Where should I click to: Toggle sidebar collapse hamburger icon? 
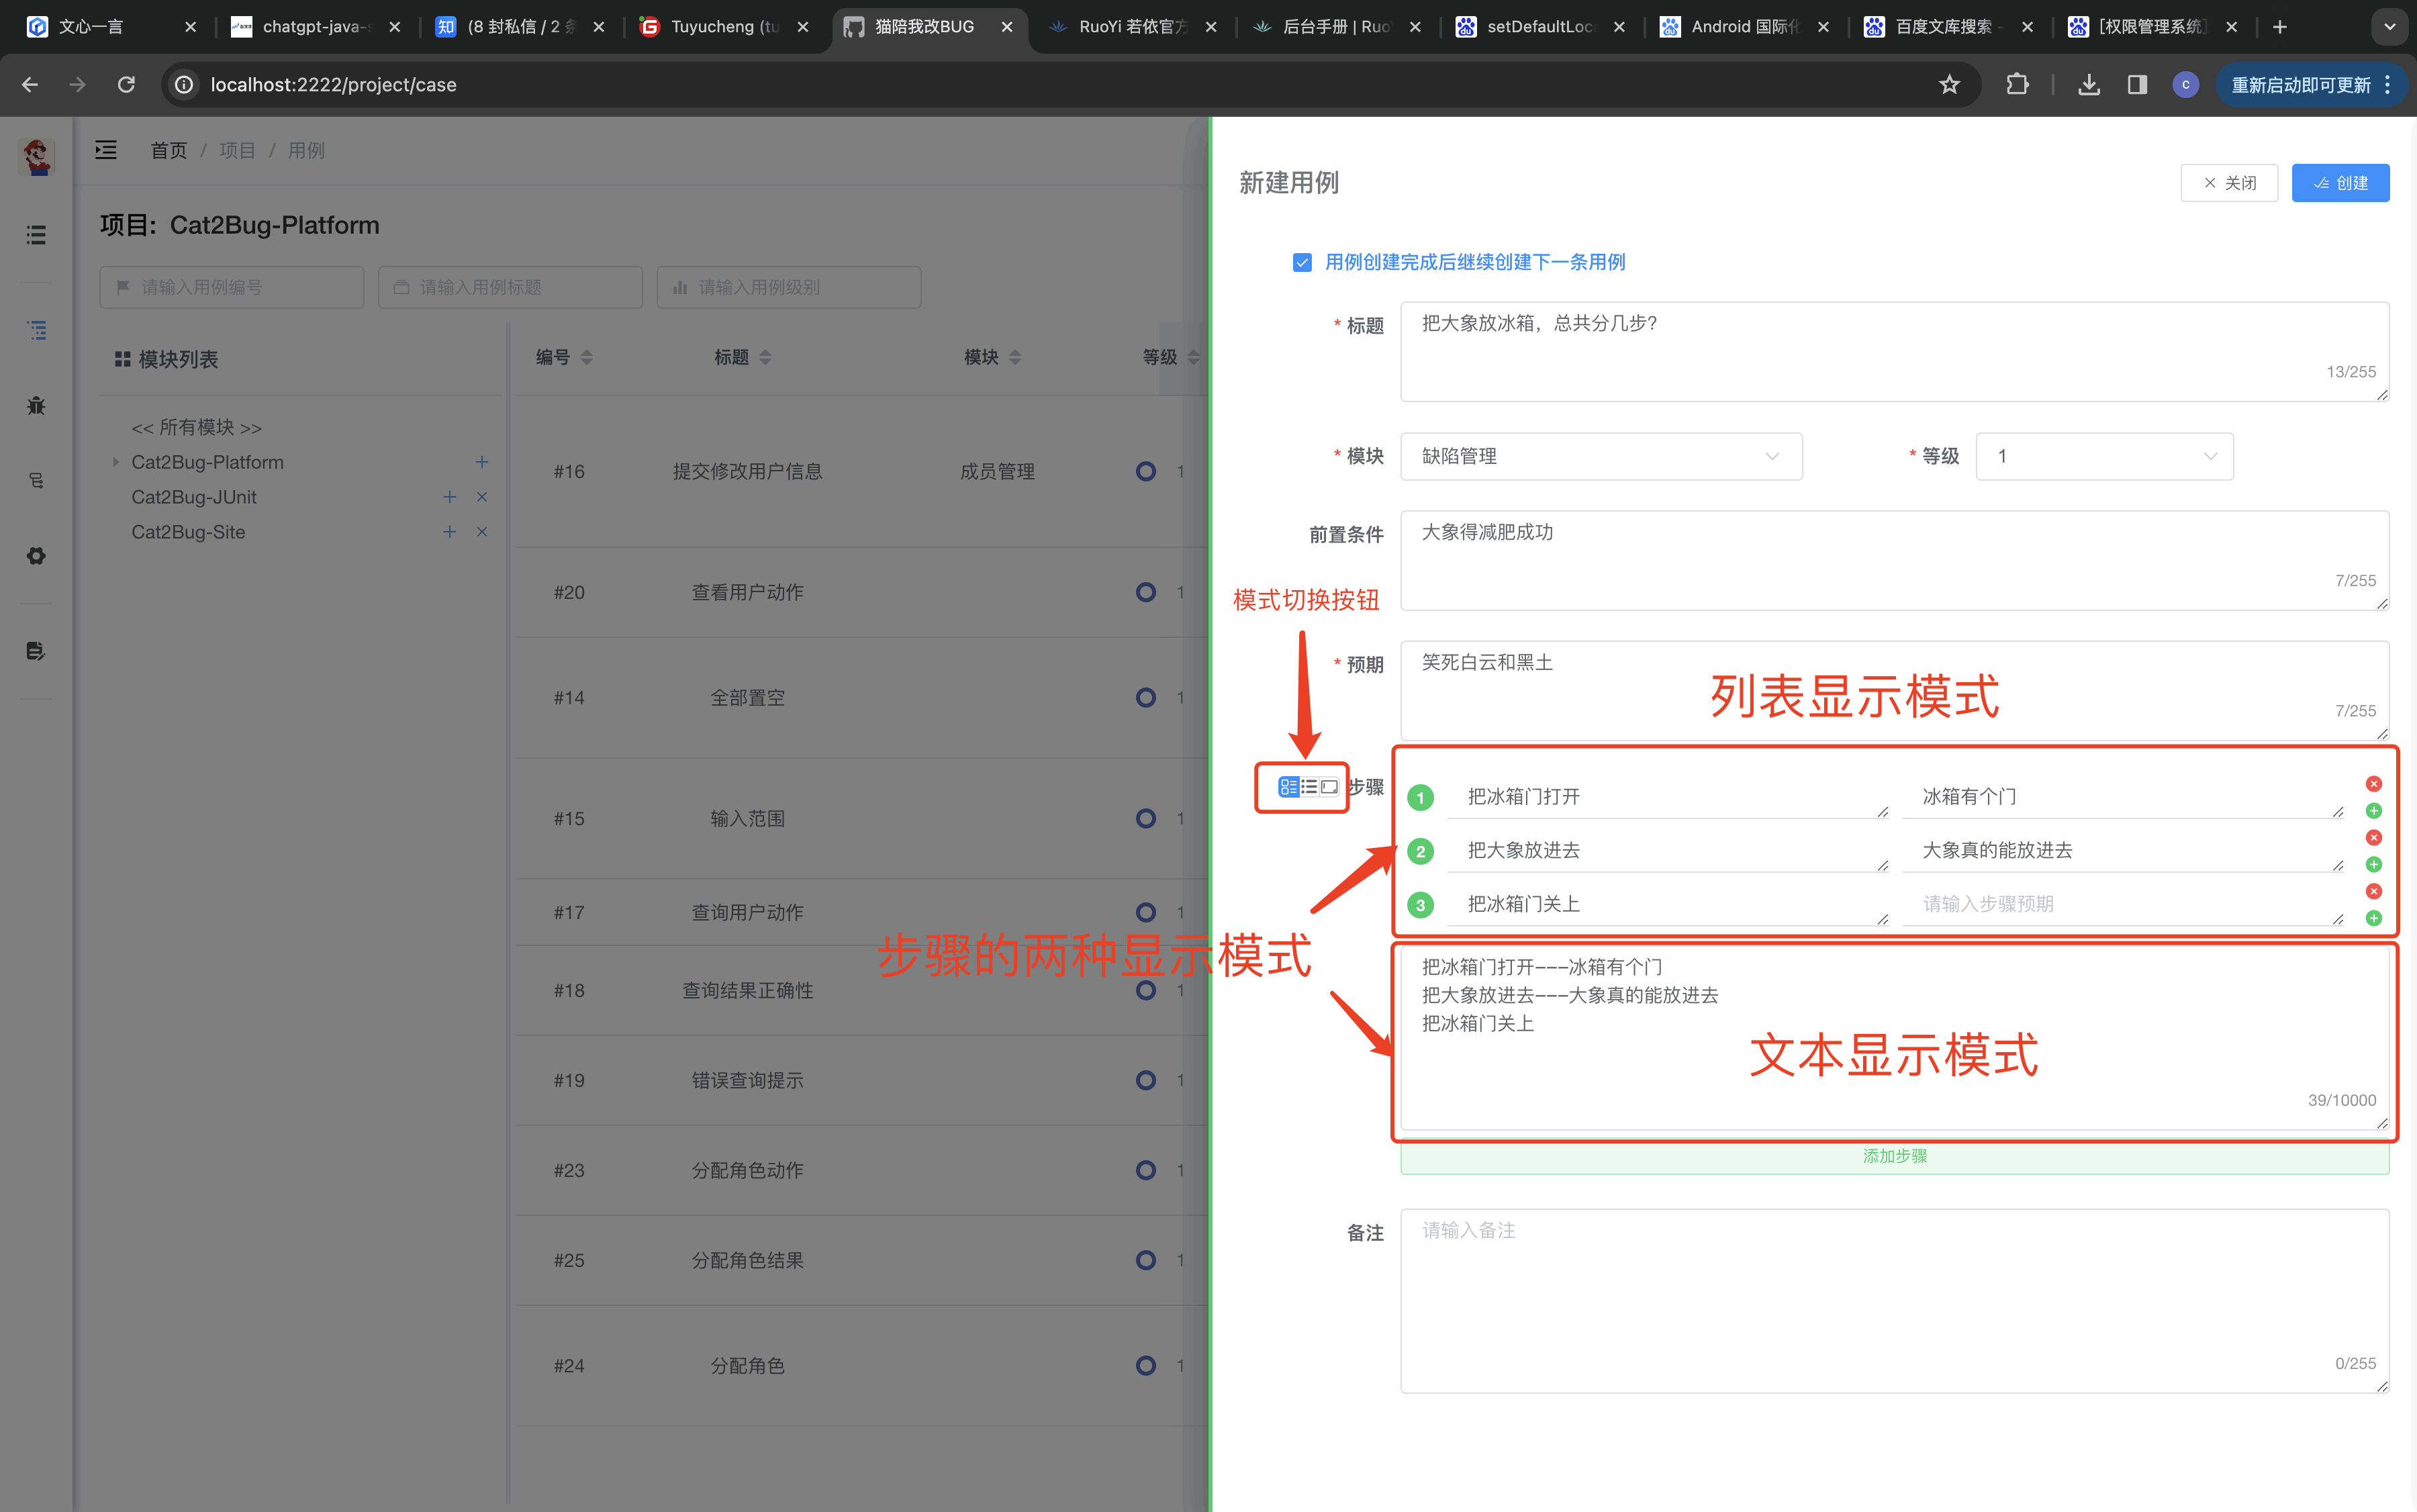pyautogui.click(x=106, y=150)
